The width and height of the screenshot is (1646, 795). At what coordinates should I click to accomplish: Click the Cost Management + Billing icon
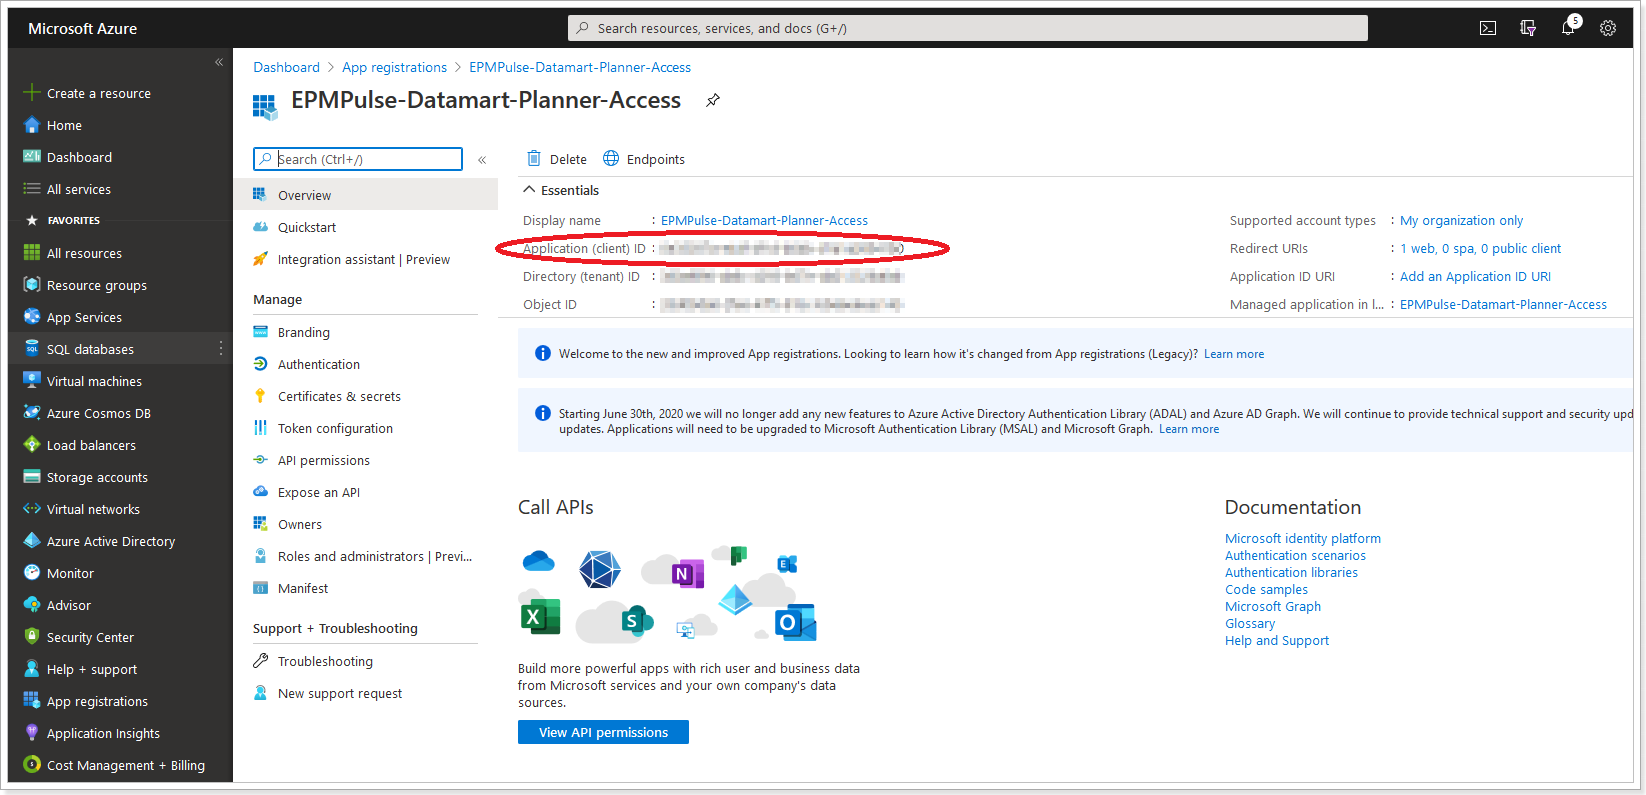pos(32,765)
